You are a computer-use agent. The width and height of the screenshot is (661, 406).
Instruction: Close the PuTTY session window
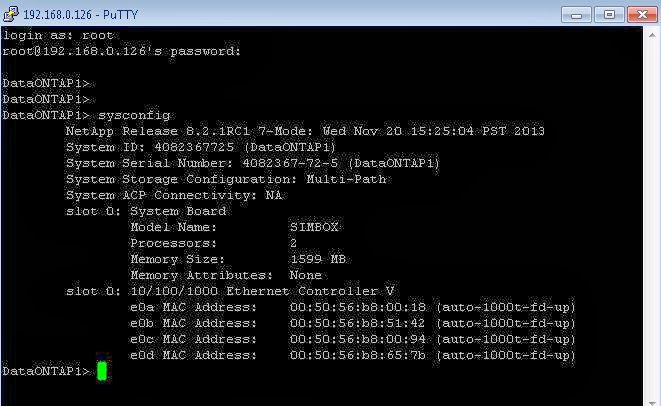point(642,15)
